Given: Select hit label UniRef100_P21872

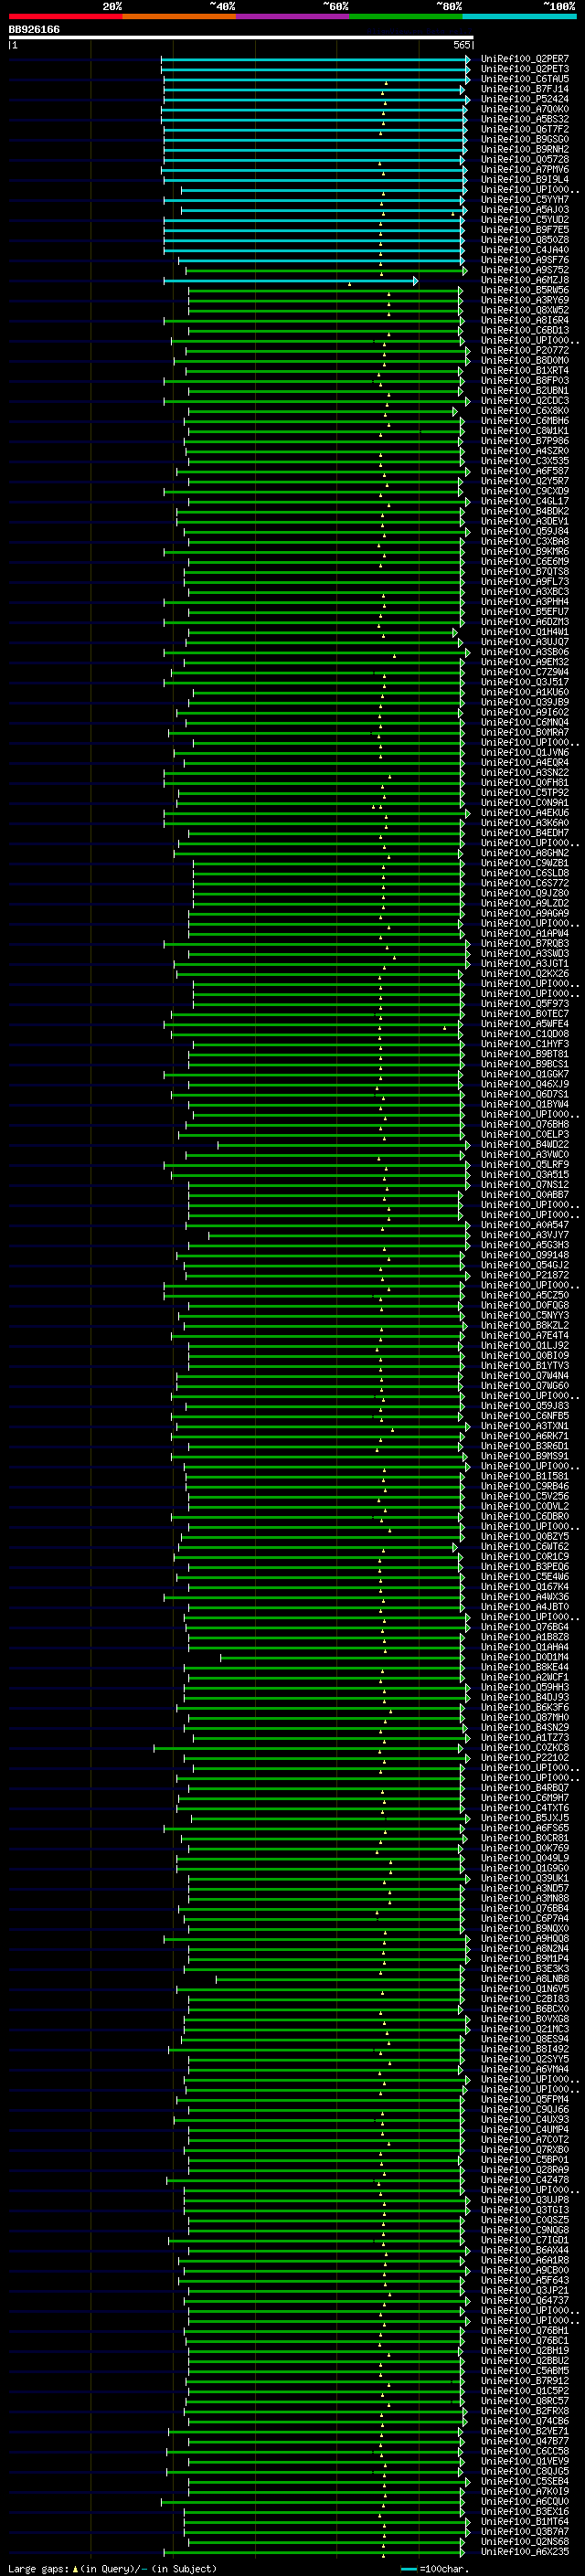Looking at the screenshot, I should 525,1275.
